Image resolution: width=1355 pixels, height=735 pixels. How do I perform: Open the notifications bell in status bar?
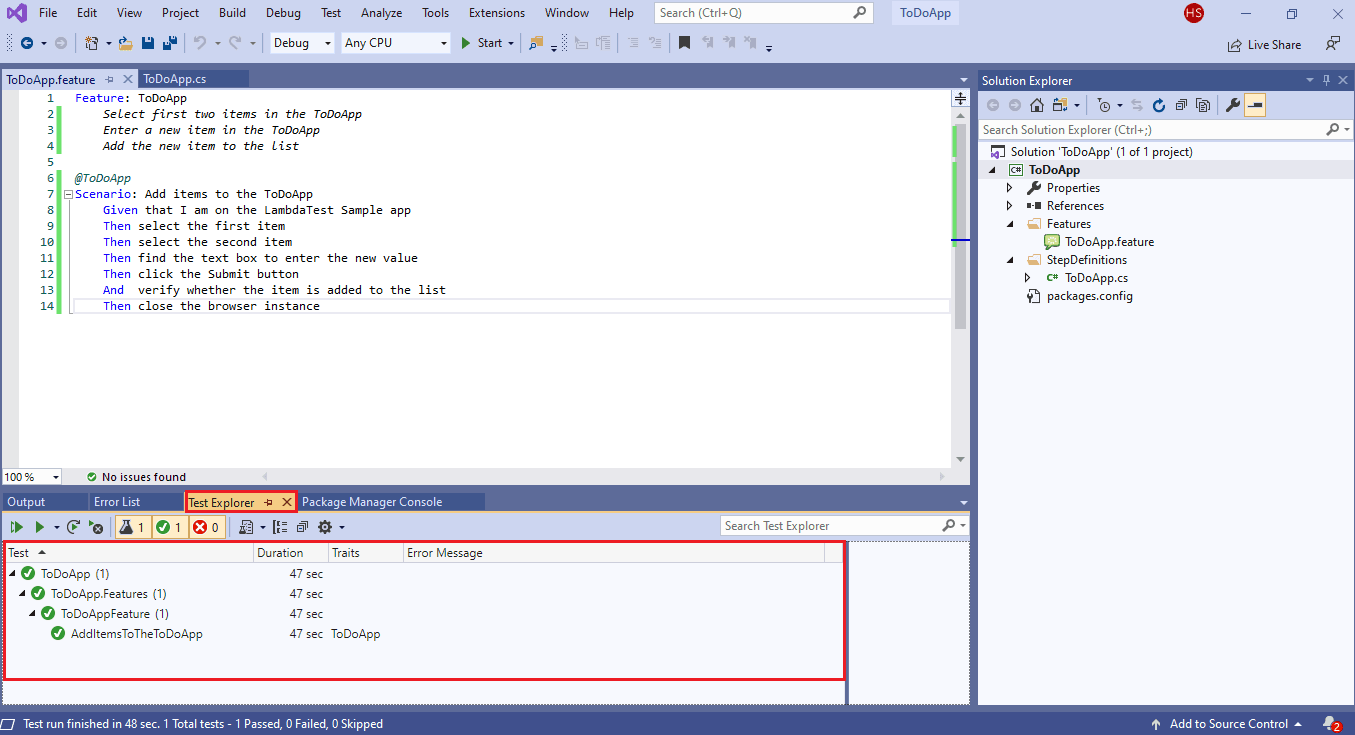[x=1330, y=723]
